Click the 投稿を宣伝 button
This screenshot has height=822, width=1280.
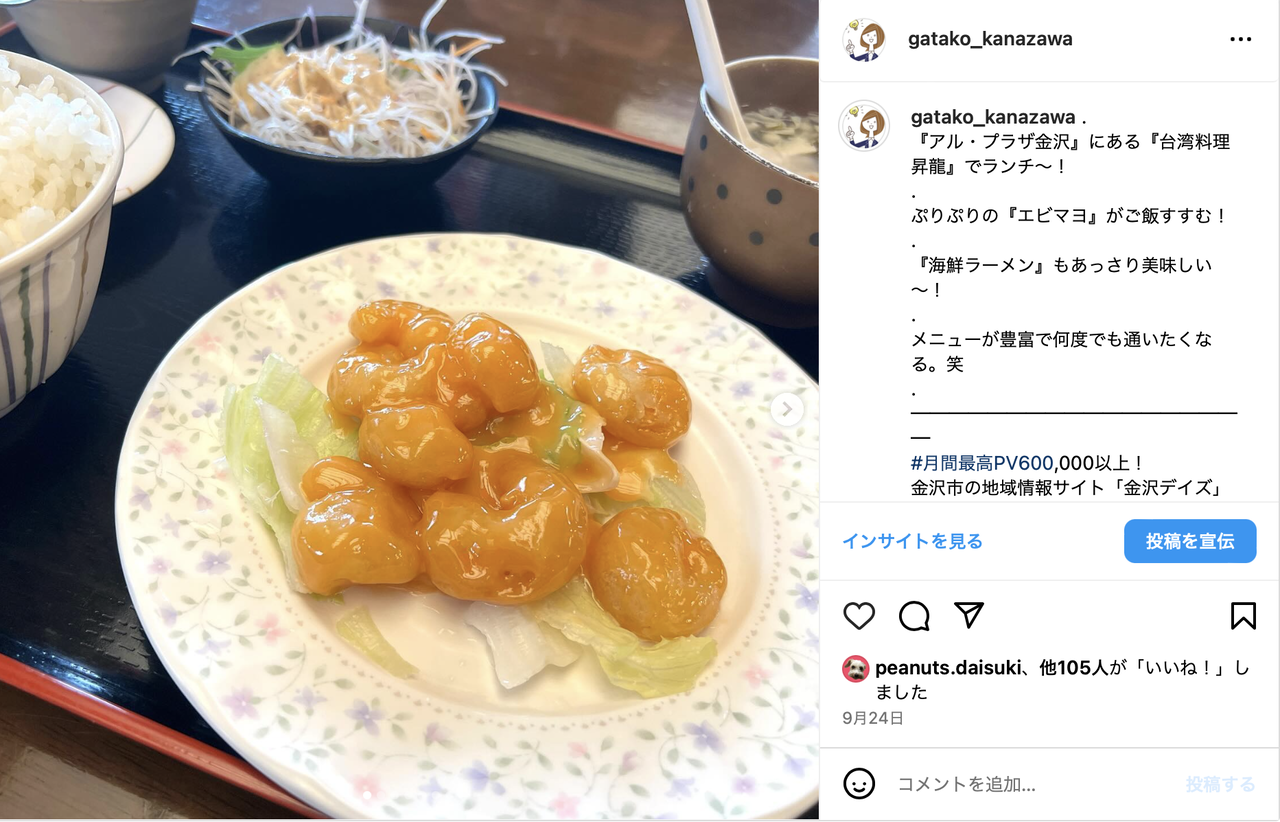click(x=1190, y=541)
